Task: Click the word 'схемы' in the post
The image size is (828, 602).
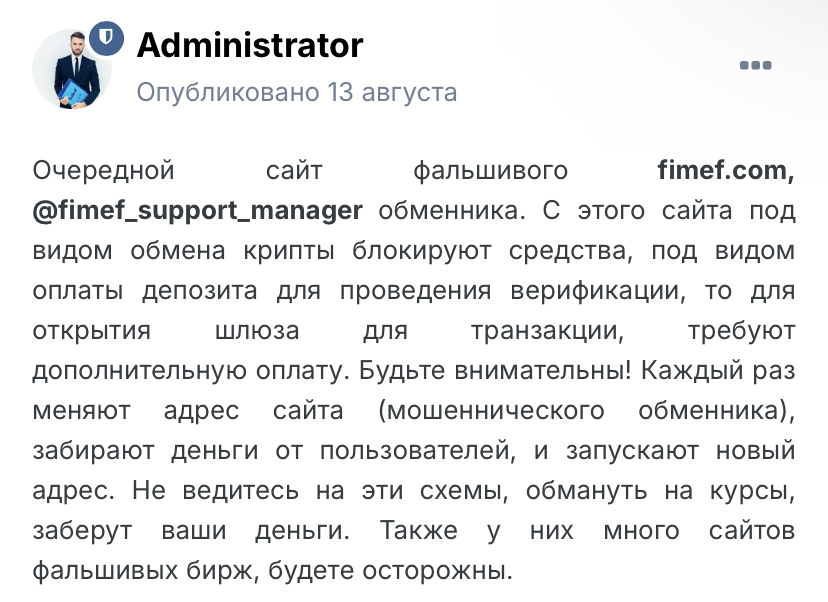Action: (464, 492)
